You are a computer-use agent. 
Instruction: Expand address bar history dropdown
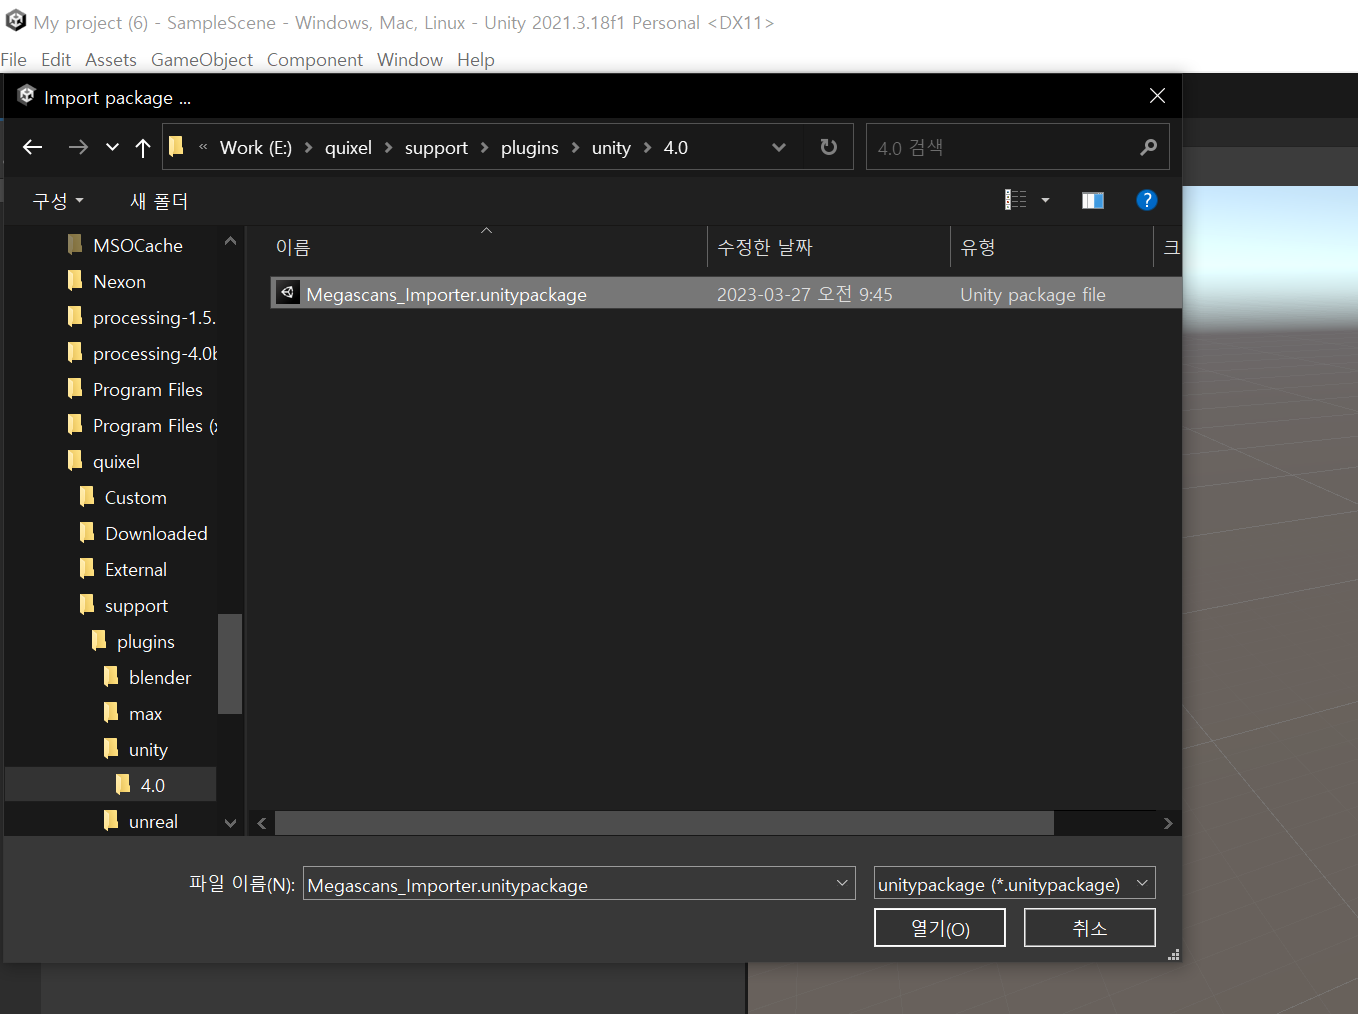point(779,147)
